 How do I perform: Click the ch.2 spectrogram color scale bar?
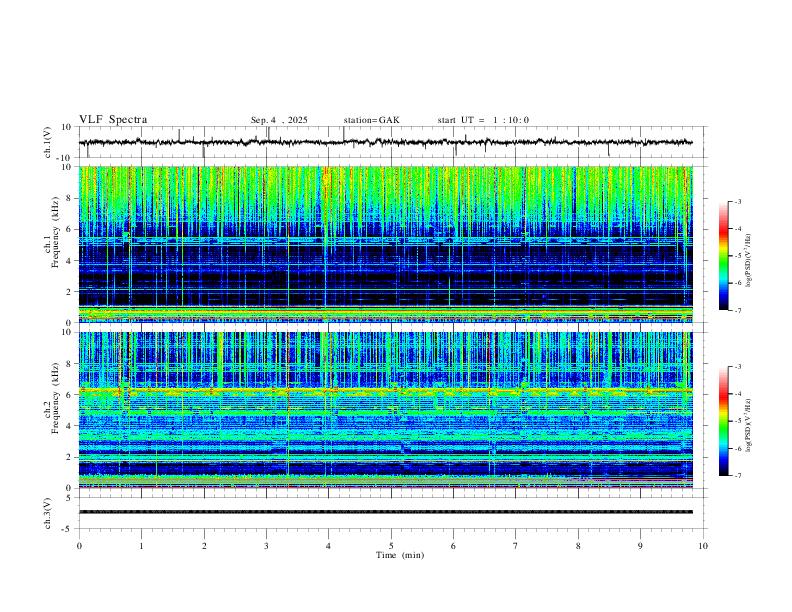(x=724, y=421)
